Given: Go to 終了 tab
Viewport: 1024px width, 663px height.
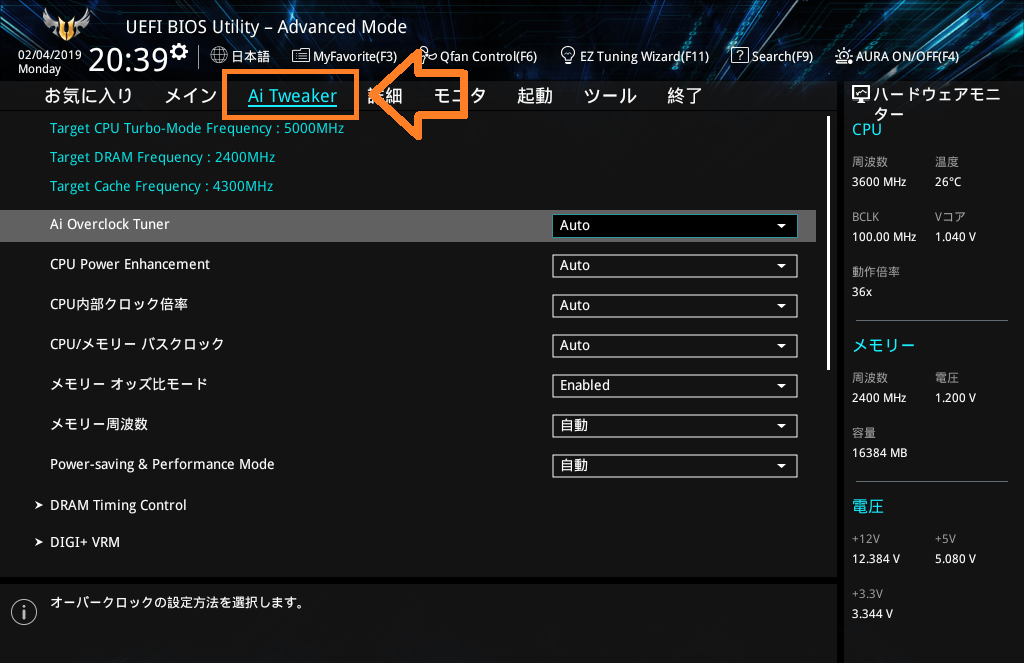Looking at the screenshot, I should [684, 95].
